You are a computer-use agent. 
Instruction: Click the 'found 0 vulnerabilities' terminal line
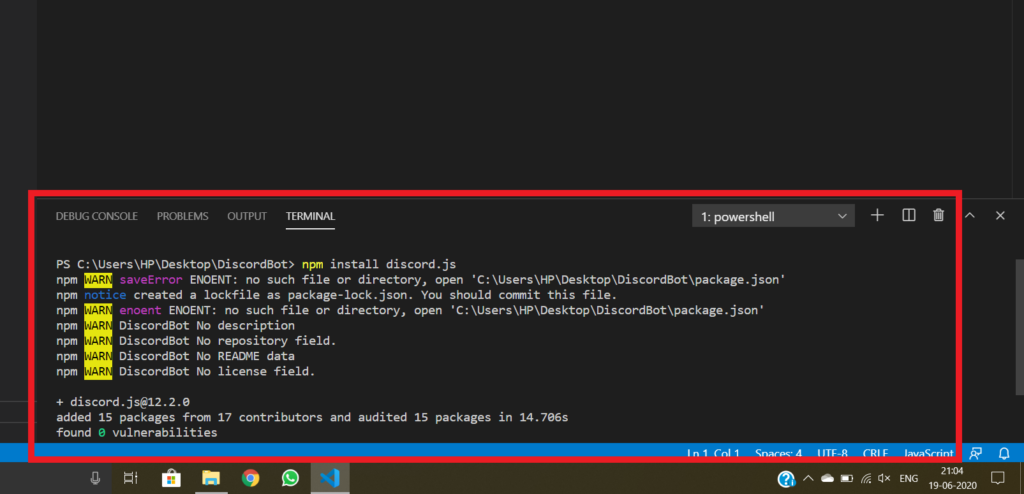tap(136, 433)
